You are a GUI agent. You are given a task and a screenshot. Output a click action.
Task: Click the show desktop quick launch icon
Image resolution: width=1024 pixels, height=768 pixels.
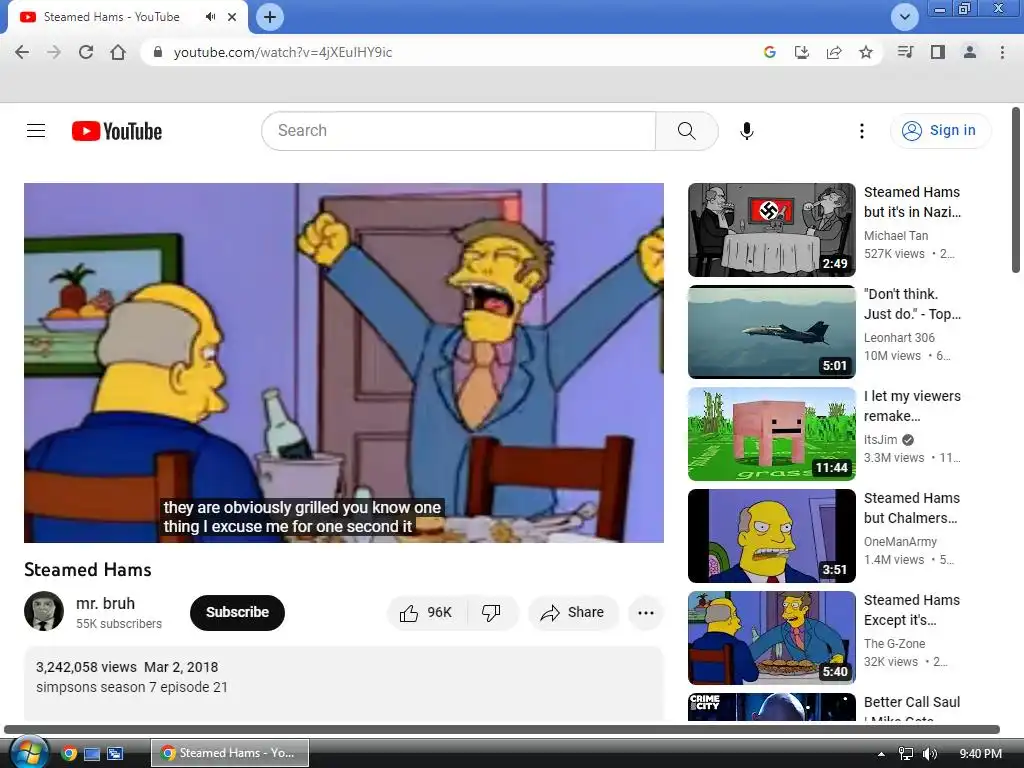pos(92,754)
